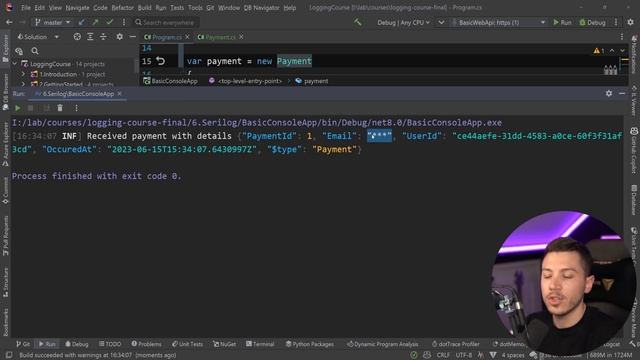Screen dimensions: 640x360
Task: Click the Run button in top toolbar
Action: tap(562, 22)
